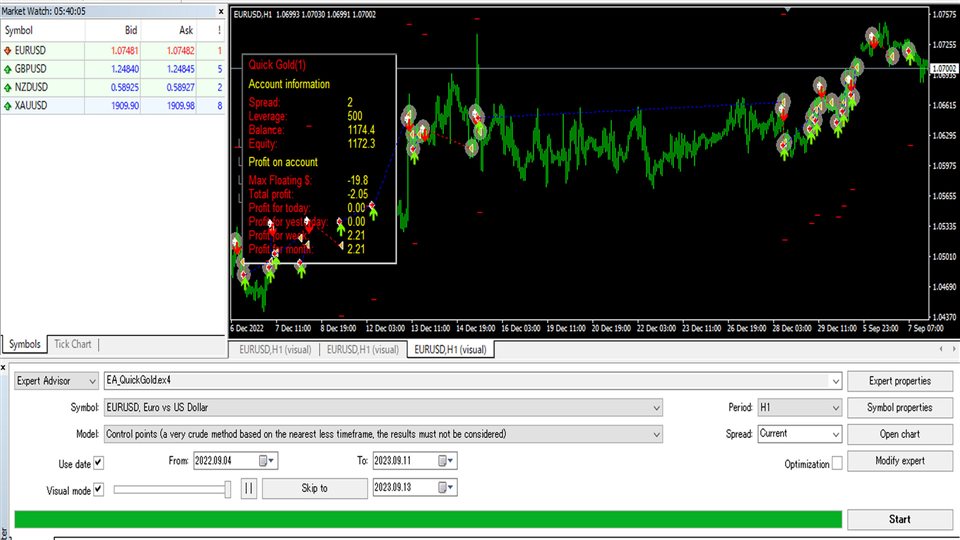Click the chart title EURUSD,H1 price text

[304, 15]
